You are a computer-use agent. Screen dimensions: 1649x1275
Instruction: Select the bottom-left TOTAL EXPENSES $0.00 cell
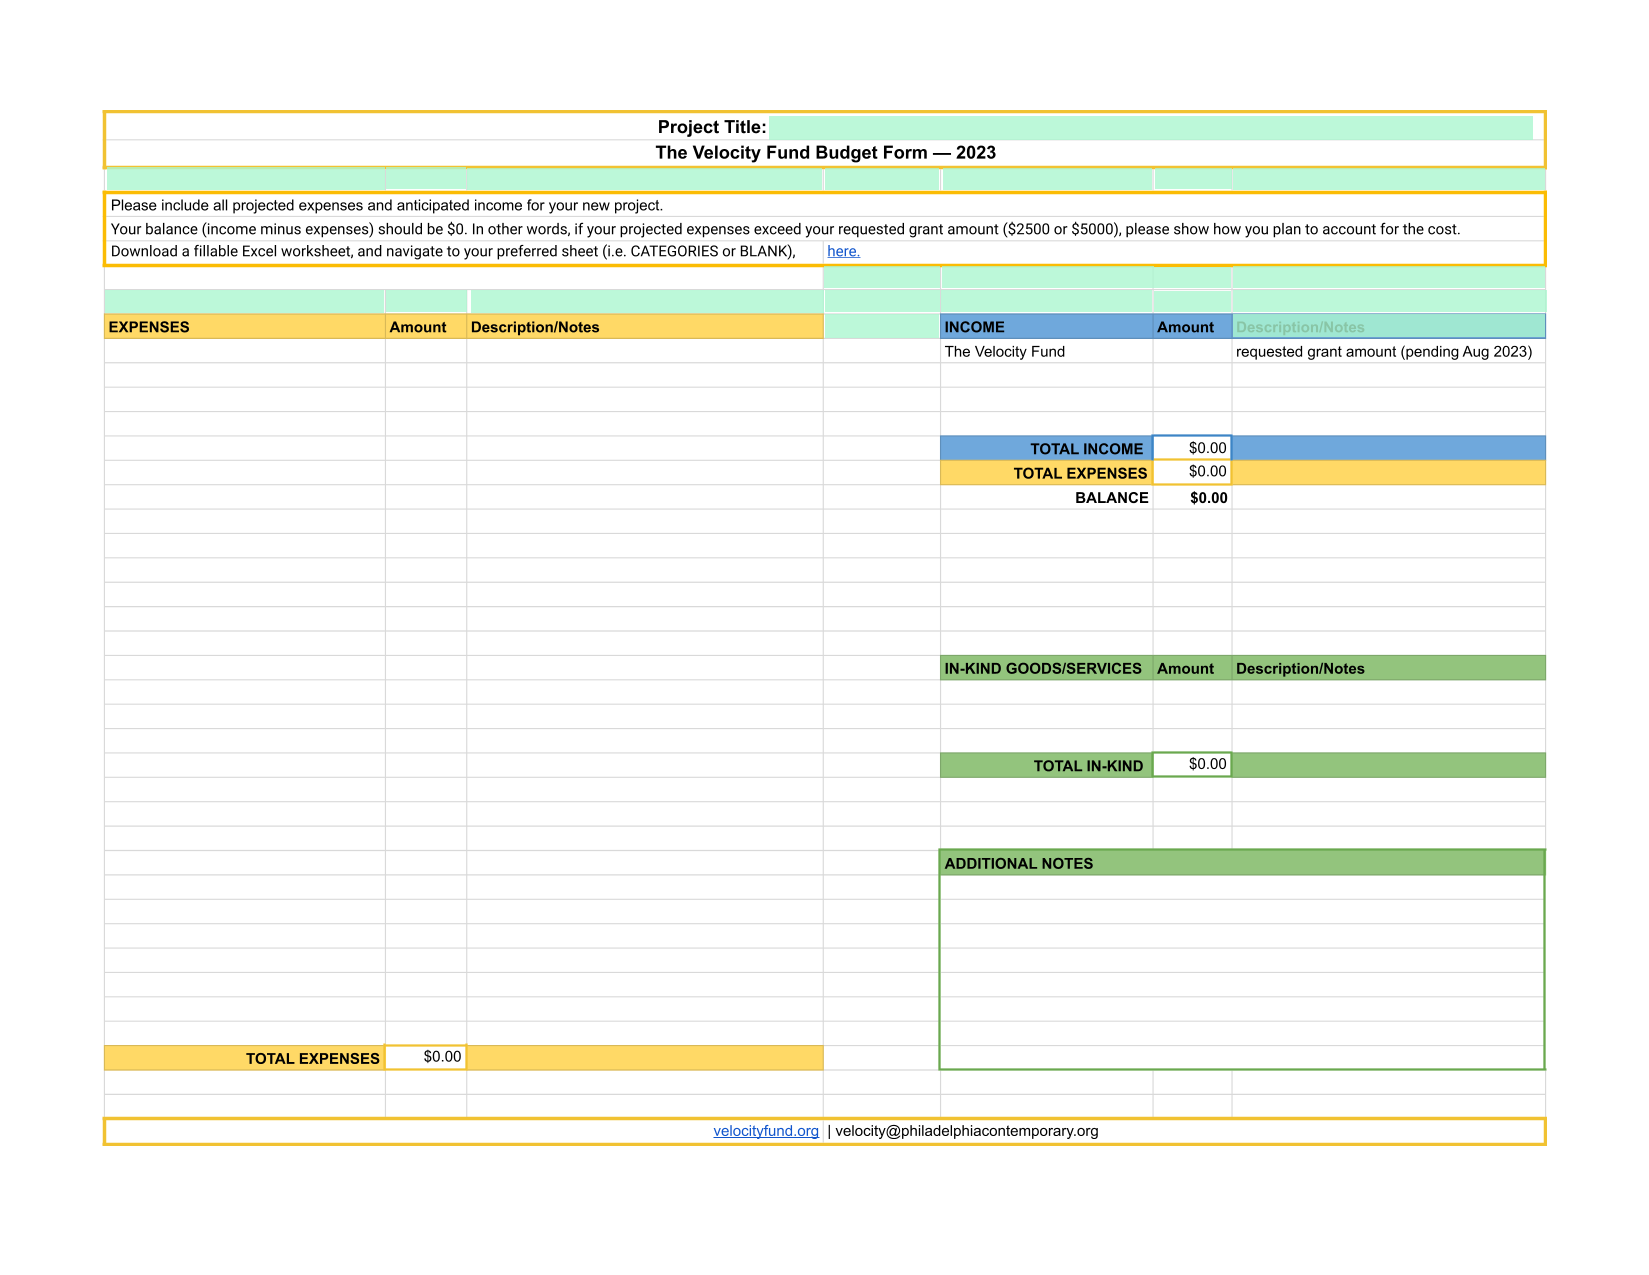pos(426,1057)
